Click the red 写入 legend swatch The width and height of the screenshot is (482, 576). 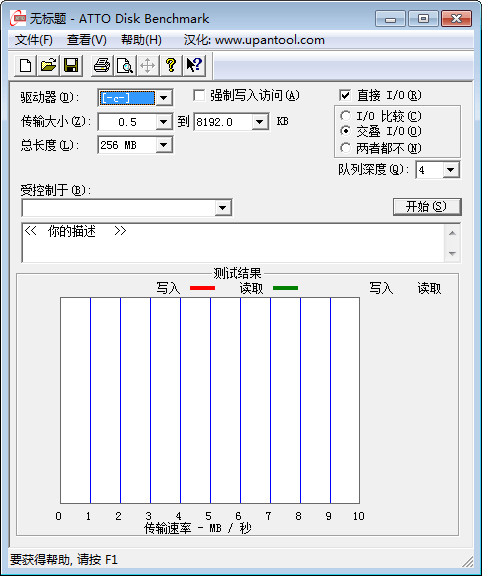pos(202,288)
